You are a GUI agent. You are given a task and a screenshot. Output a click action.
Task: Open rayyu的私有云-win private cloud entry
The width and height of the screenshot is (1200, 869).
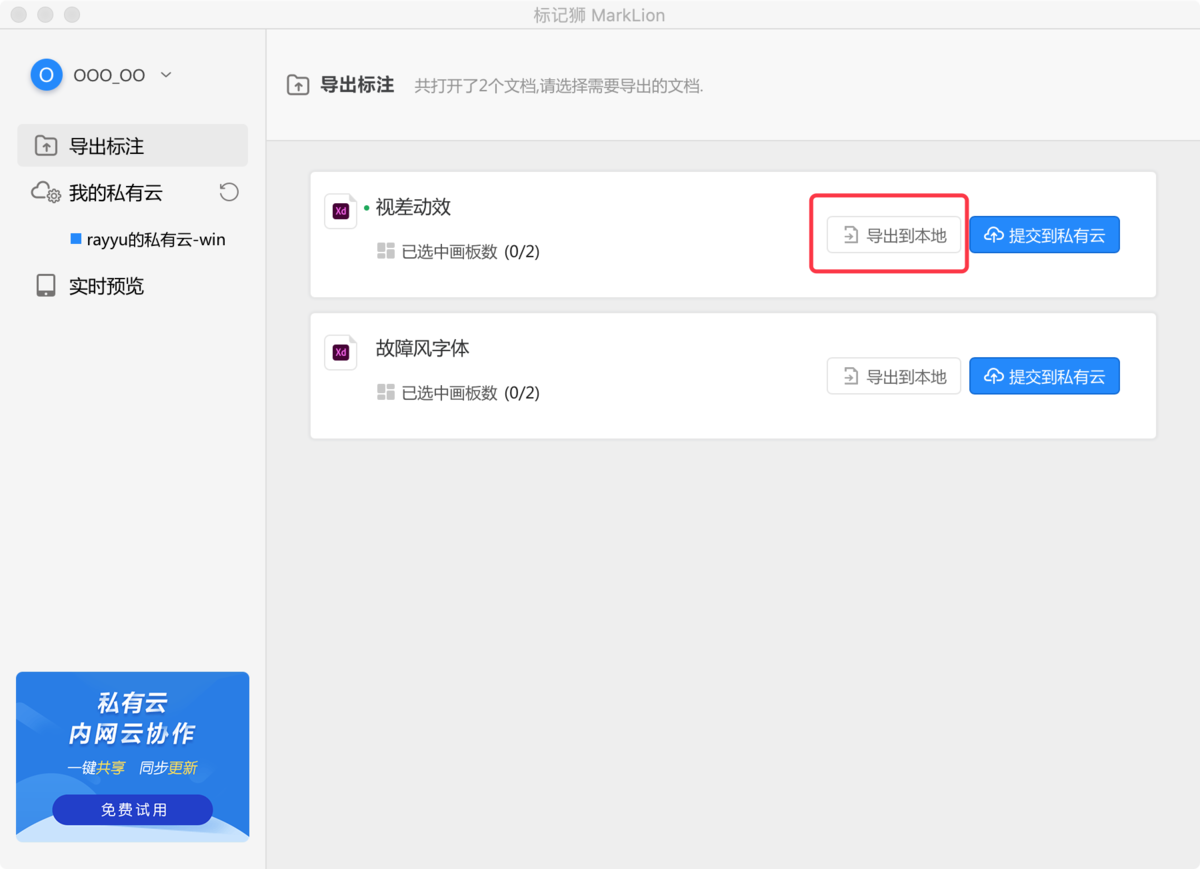pyautogui.click(x=154, y=240)
